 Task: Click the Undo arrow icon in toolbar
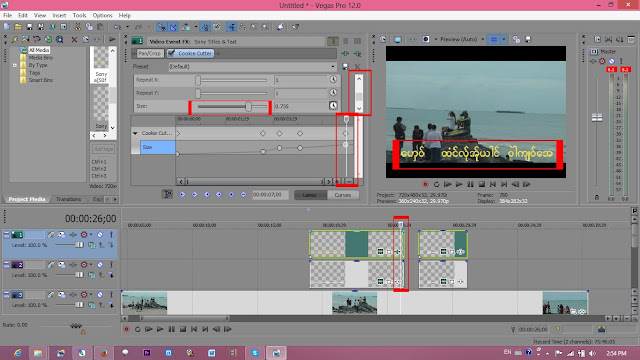[x=118, y=27]
